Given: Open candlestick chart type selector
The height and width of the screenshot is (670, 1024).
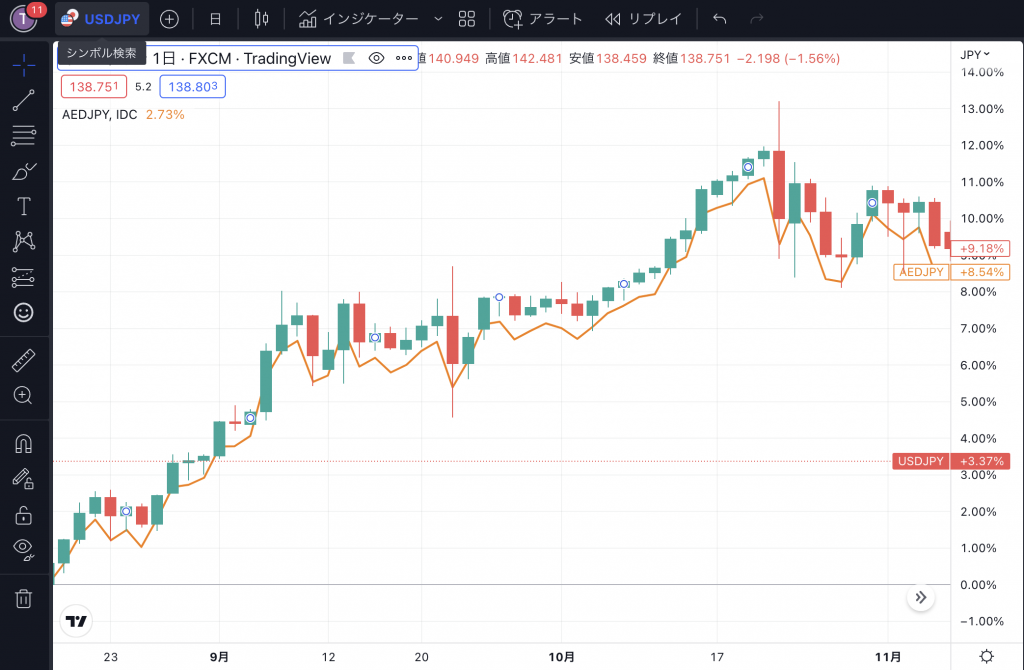Looking at the screenshot, I should 262,19.
